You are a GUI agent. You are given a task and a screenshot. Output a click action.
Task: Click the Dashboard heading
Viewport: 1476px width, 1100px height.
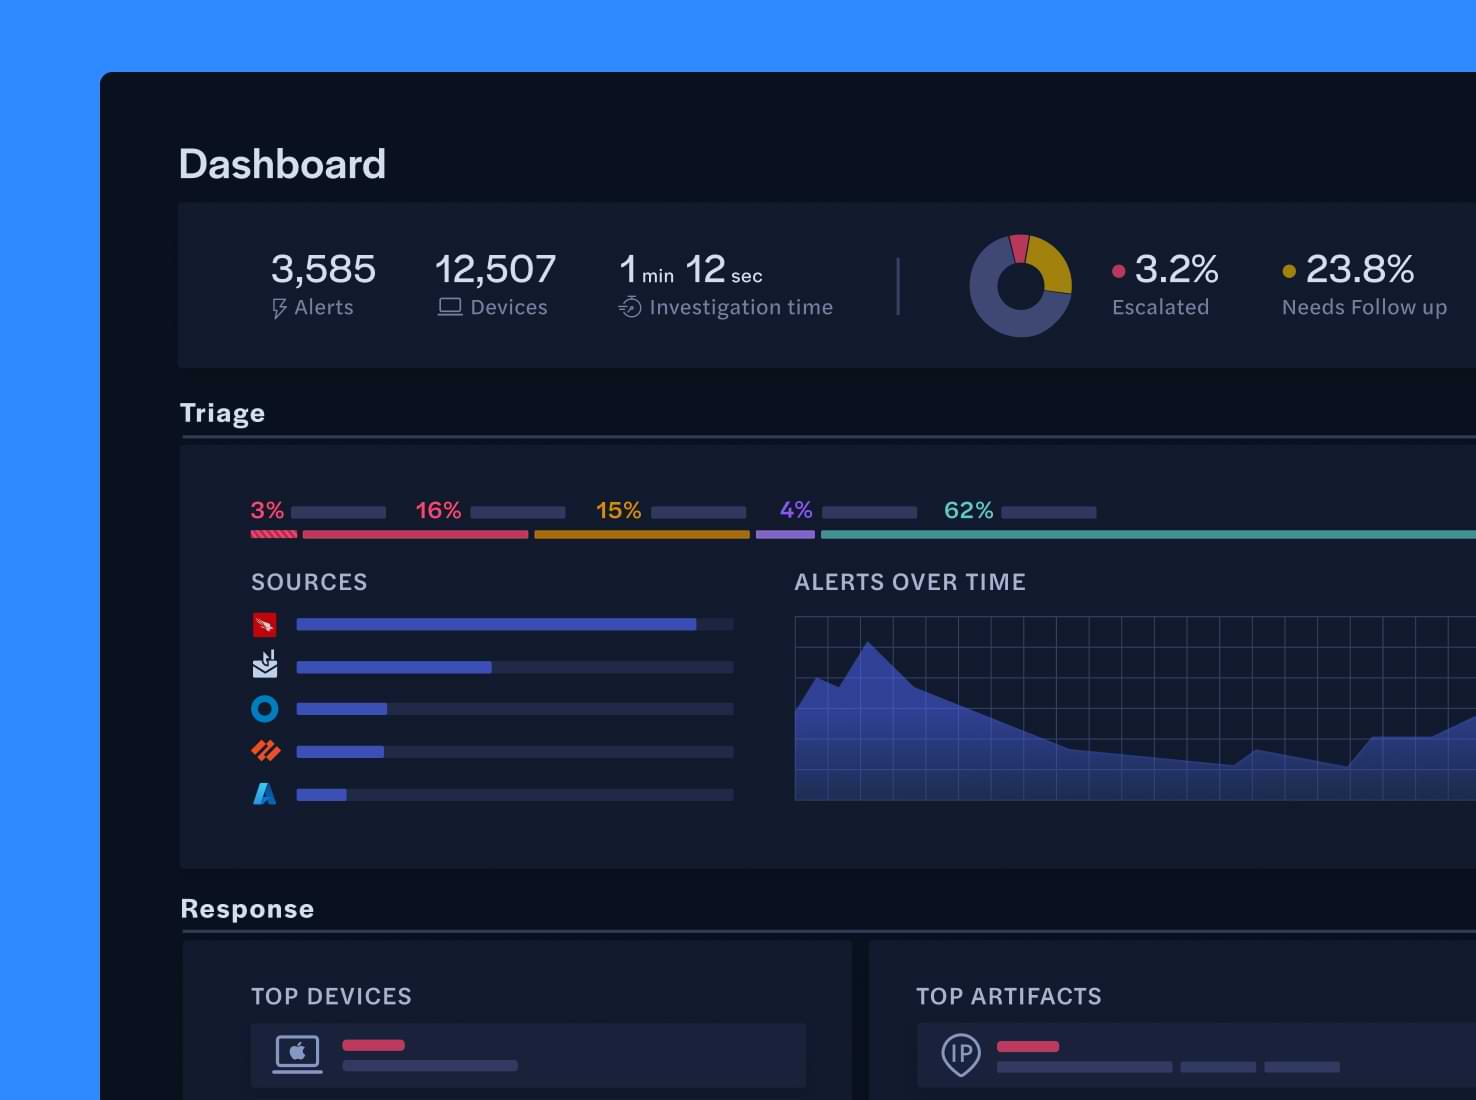[282, 164]
